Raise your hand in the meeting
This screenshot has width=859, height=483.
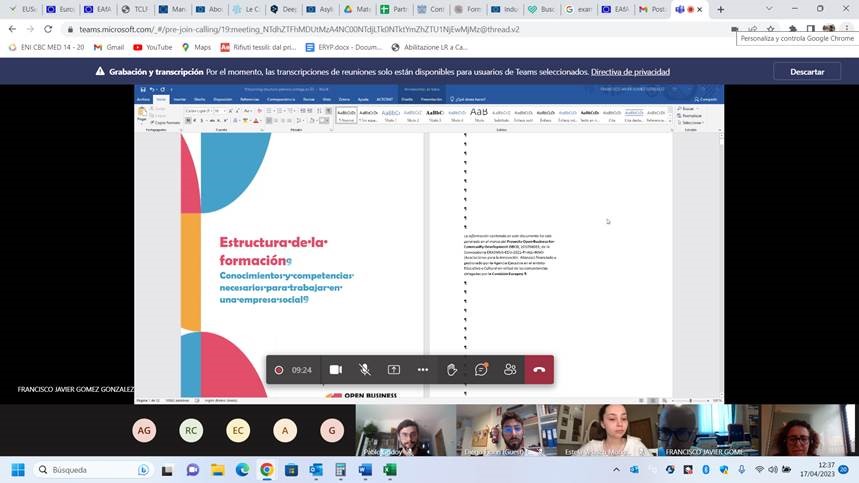(x=451, y=370)
